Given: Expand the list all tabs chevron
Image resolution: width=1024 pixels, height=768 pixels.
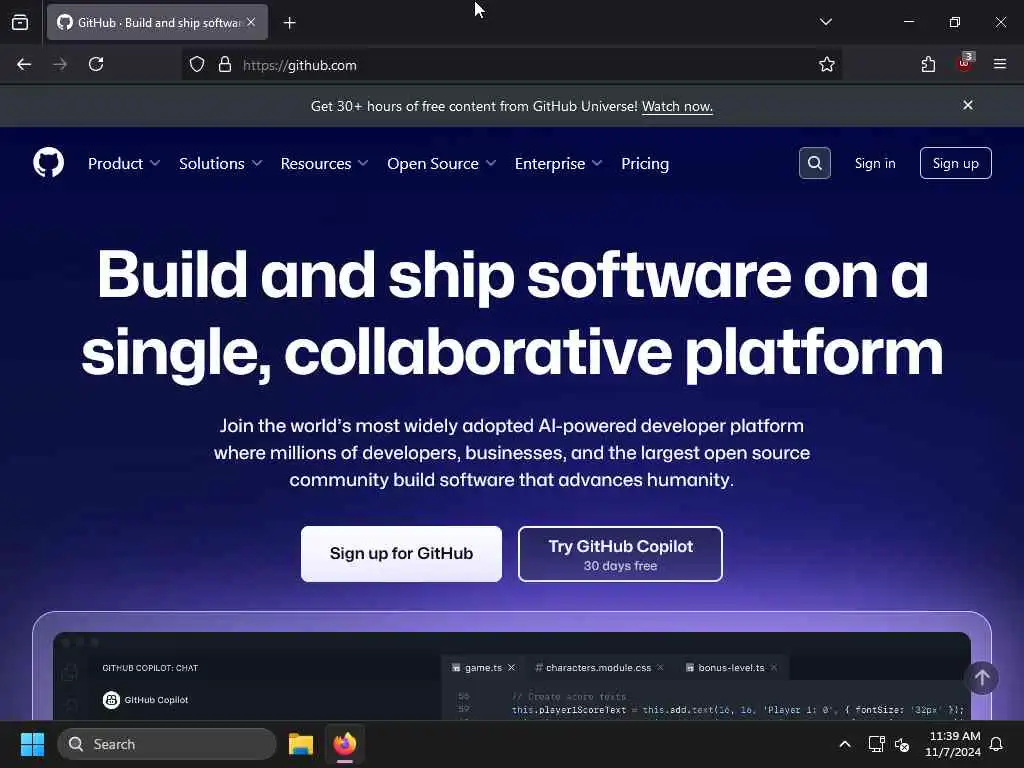Looking at the screenshot, I should pyautogui.click(x=825, y=22).
